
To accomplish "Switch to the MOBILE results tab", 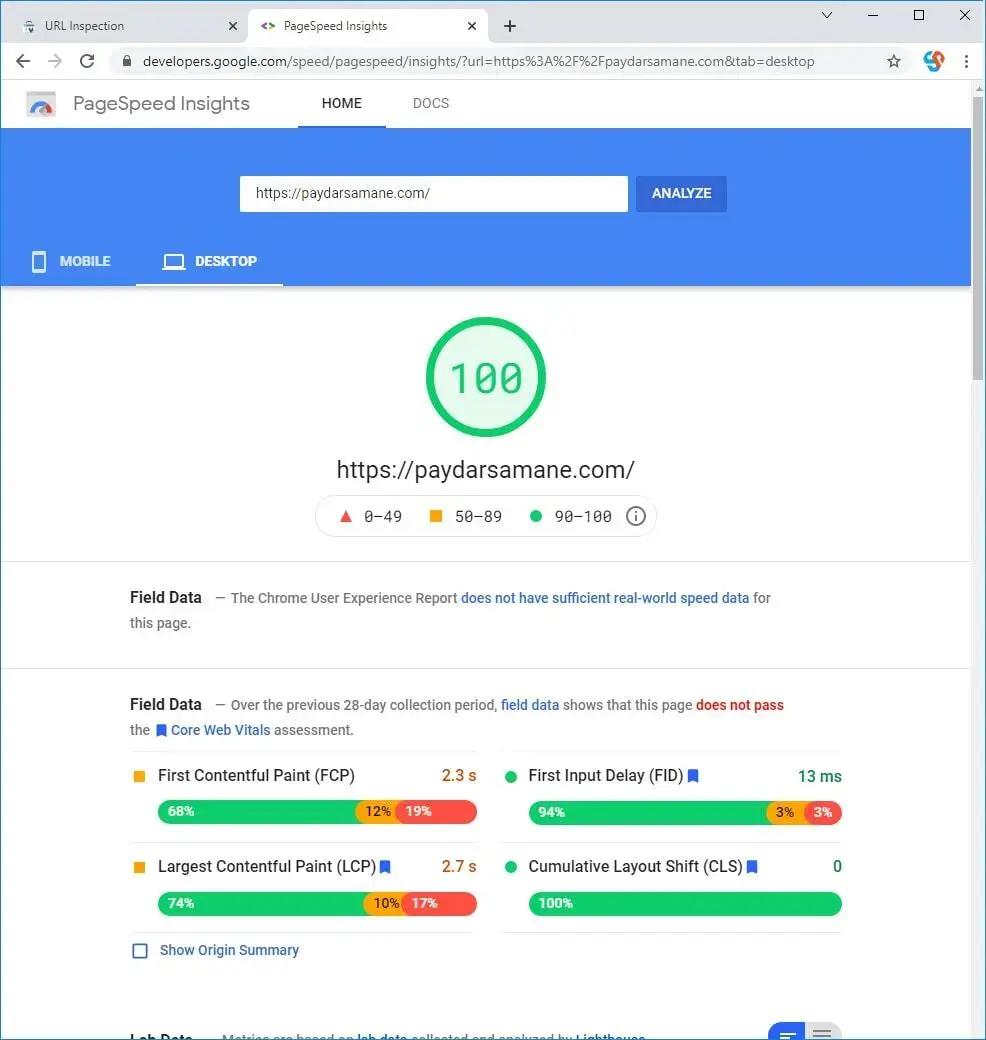I will pos(70,261).
